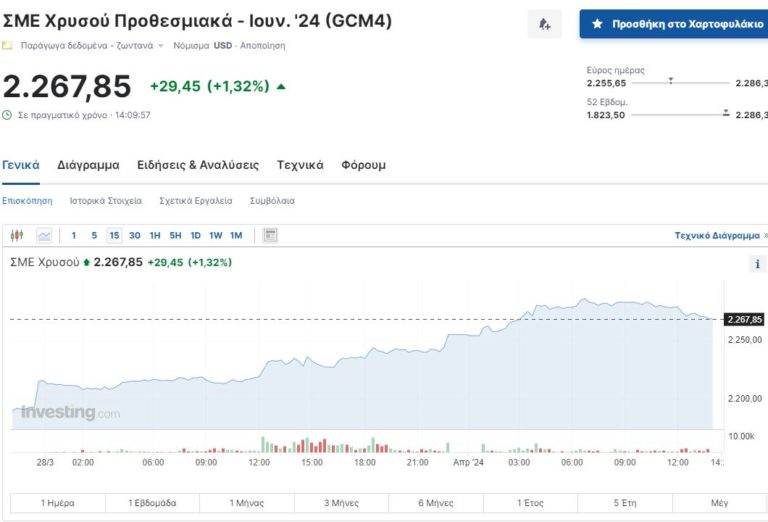The width and height of the screenshot is (768, 522).
Task: Open the Ιστορικά Στοιχεία link
Action: click(x=105, y=201)
